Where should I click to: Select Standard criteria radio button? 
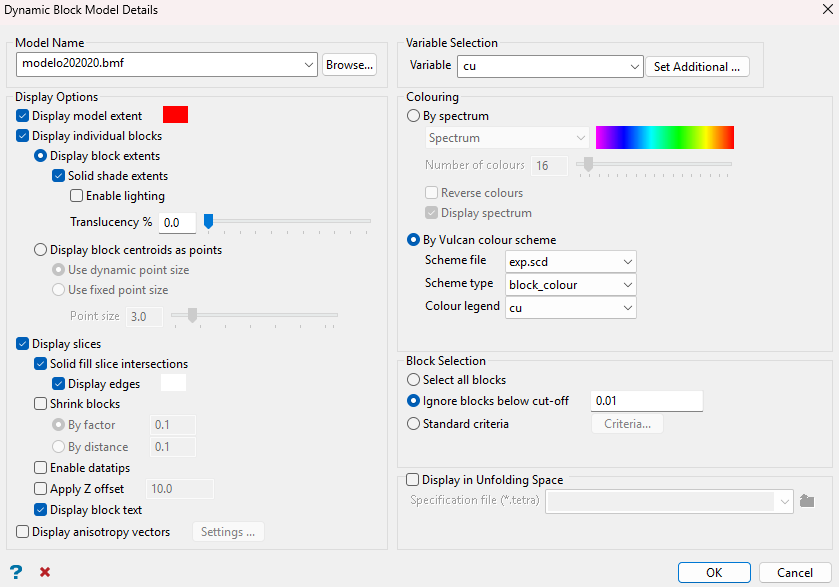pyautogui.click(x=413, y=424)
